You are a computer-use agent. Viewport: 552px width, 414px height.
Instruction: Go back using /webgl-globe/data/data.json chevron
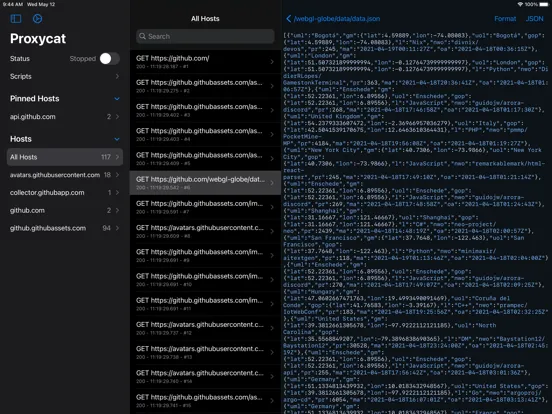click(289, 19)
